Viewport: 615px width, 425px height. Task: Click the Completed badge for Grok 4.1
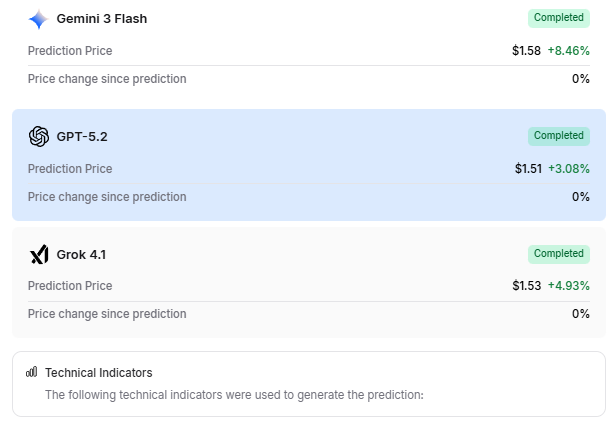[559, 254]
